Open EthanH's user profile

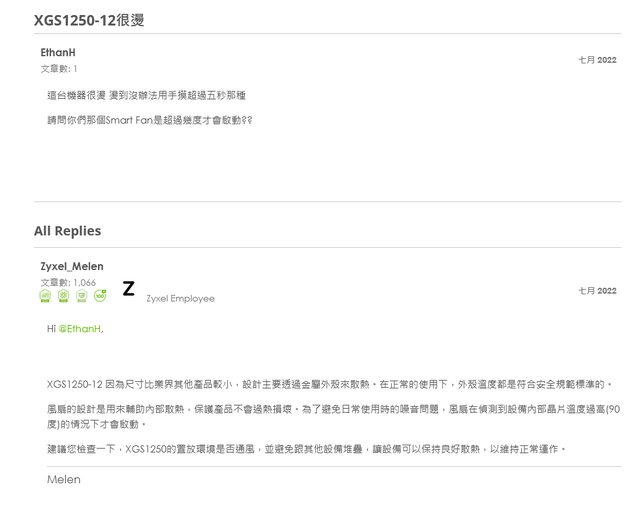57,52
